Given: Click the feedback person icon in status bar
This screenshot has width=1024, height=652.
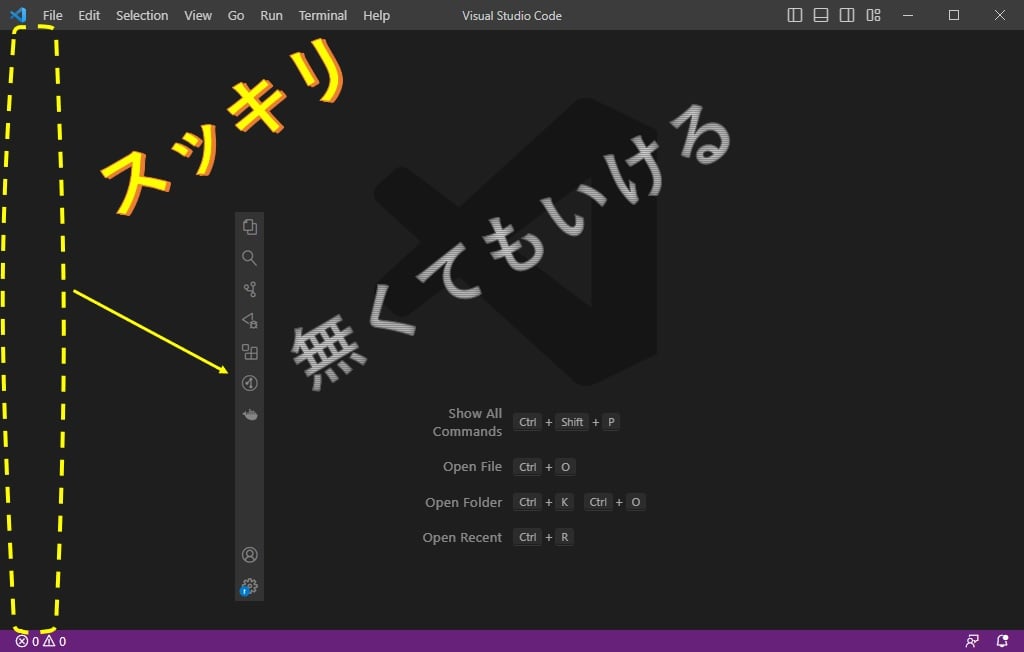Looking at the screenshot, I should (x=972, y=642).
